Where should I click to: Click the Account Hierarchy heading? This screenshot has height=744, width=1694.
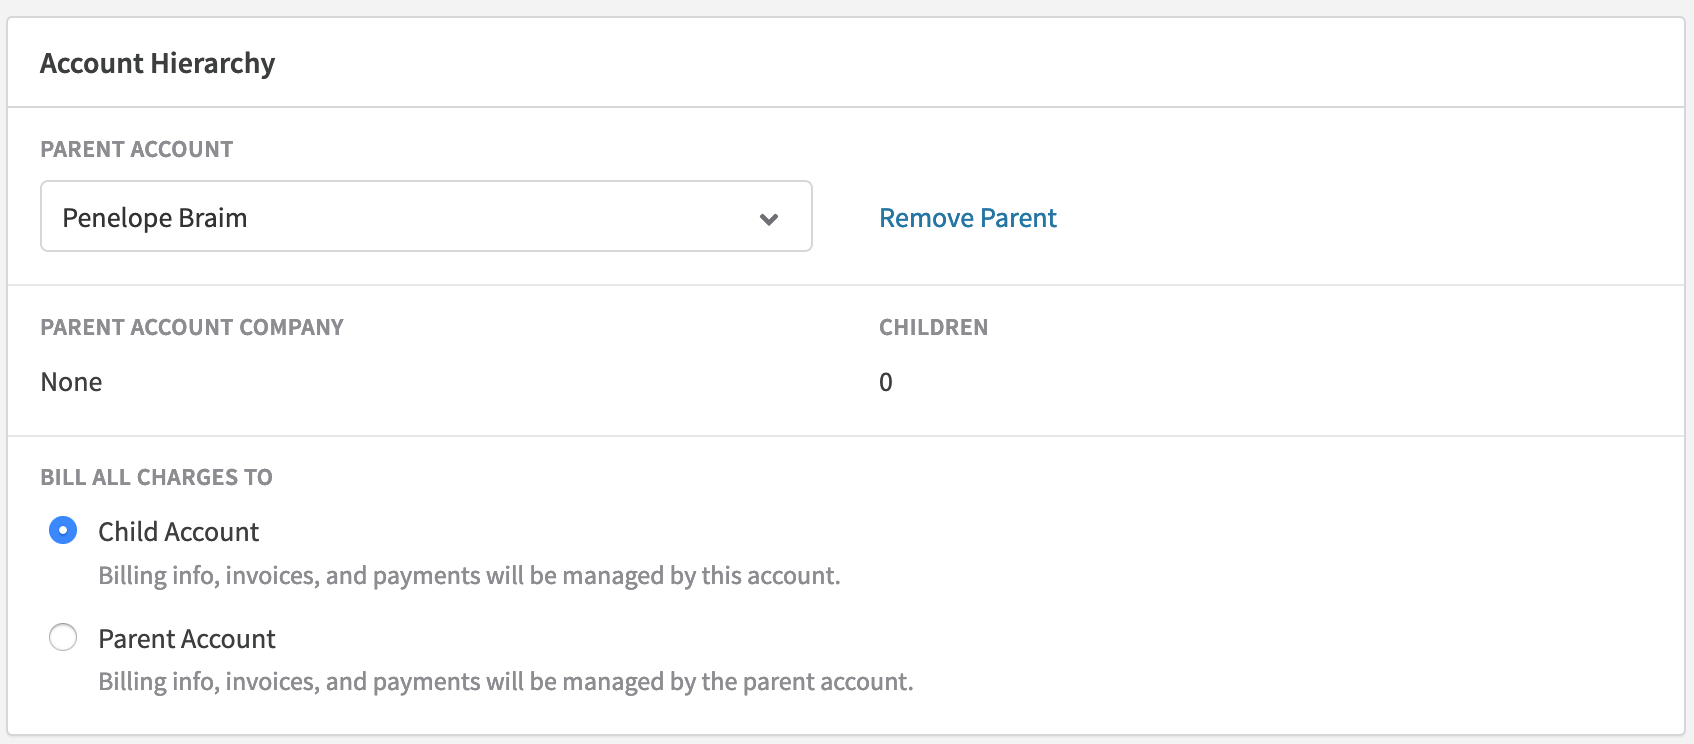(x=157, y=63)
